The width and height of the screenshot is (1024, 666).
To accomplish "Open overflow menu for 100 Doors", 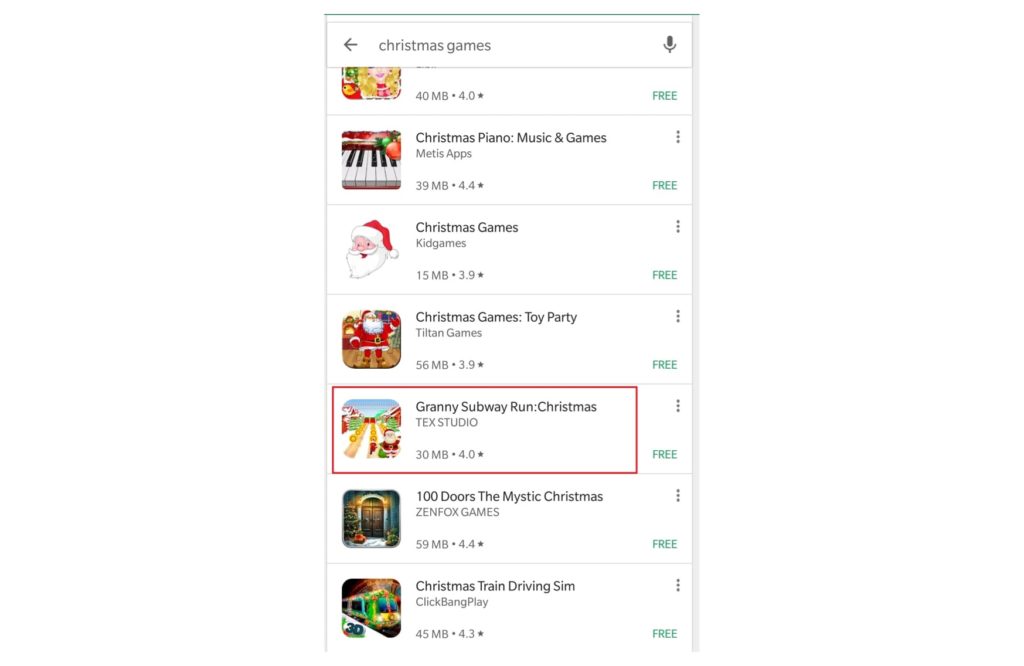I will (678, 496).
